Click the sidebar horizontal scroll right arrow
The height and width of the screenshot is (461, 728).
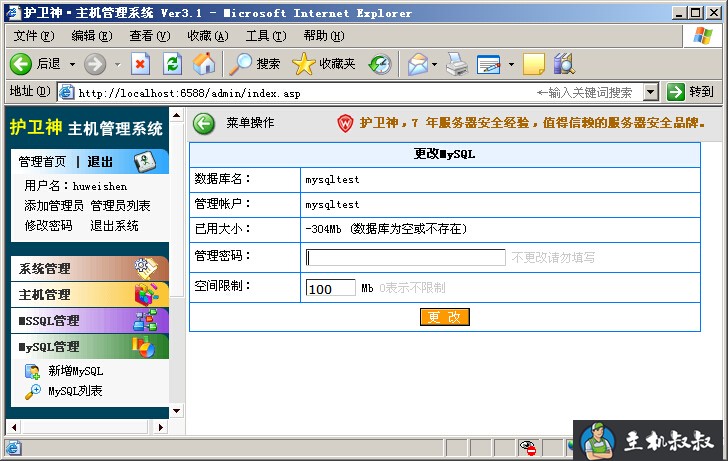[161, 427]
